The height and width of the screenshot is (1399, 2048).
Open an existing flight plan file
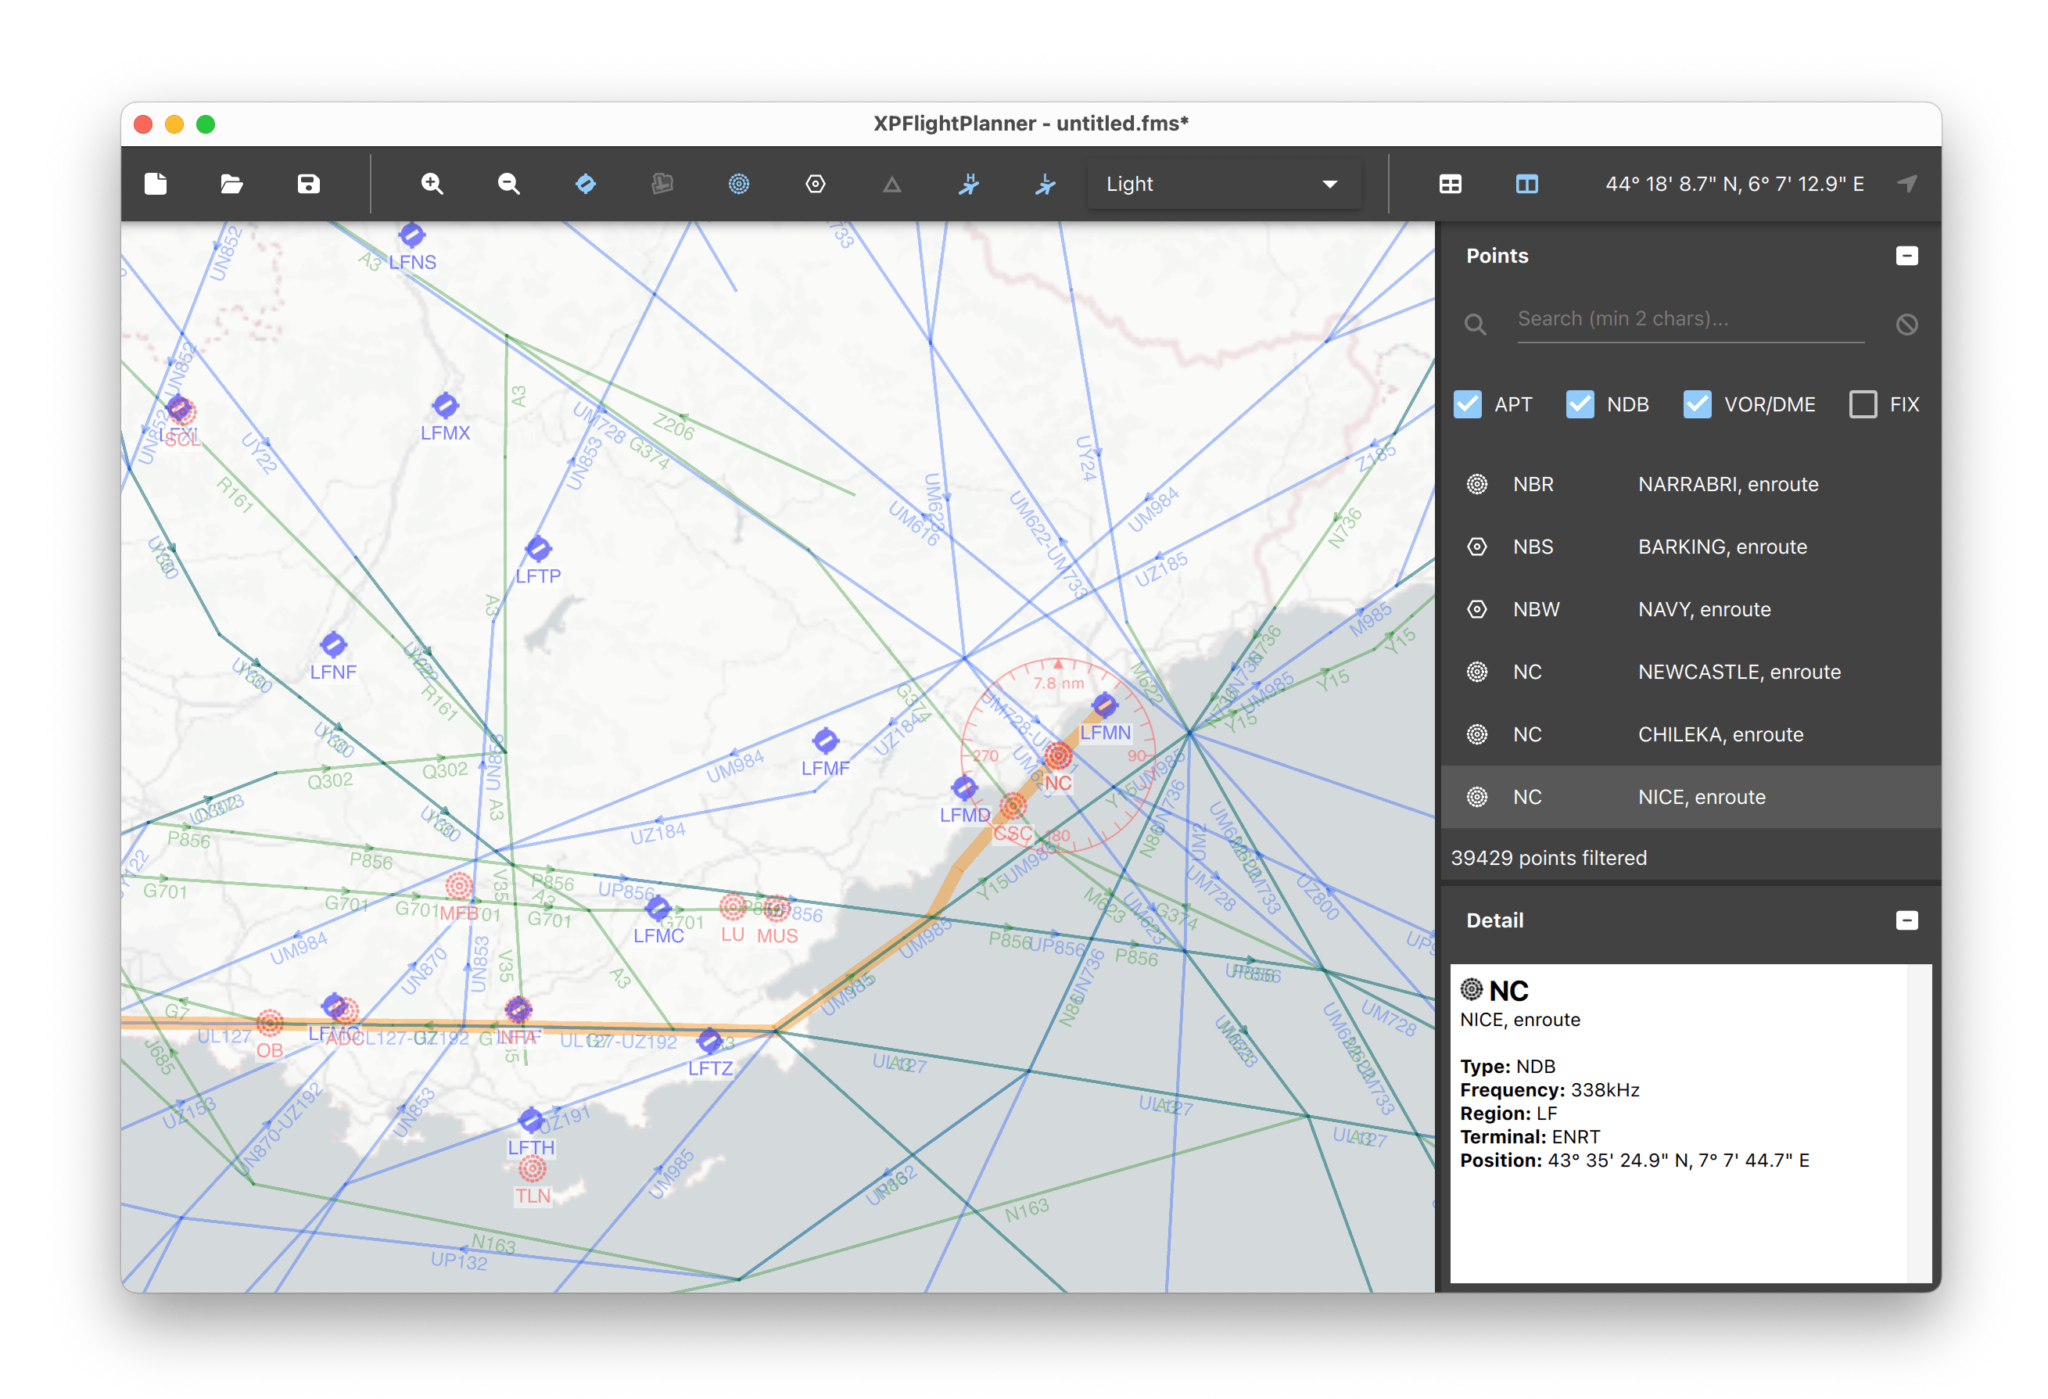(x=231, y=183)
